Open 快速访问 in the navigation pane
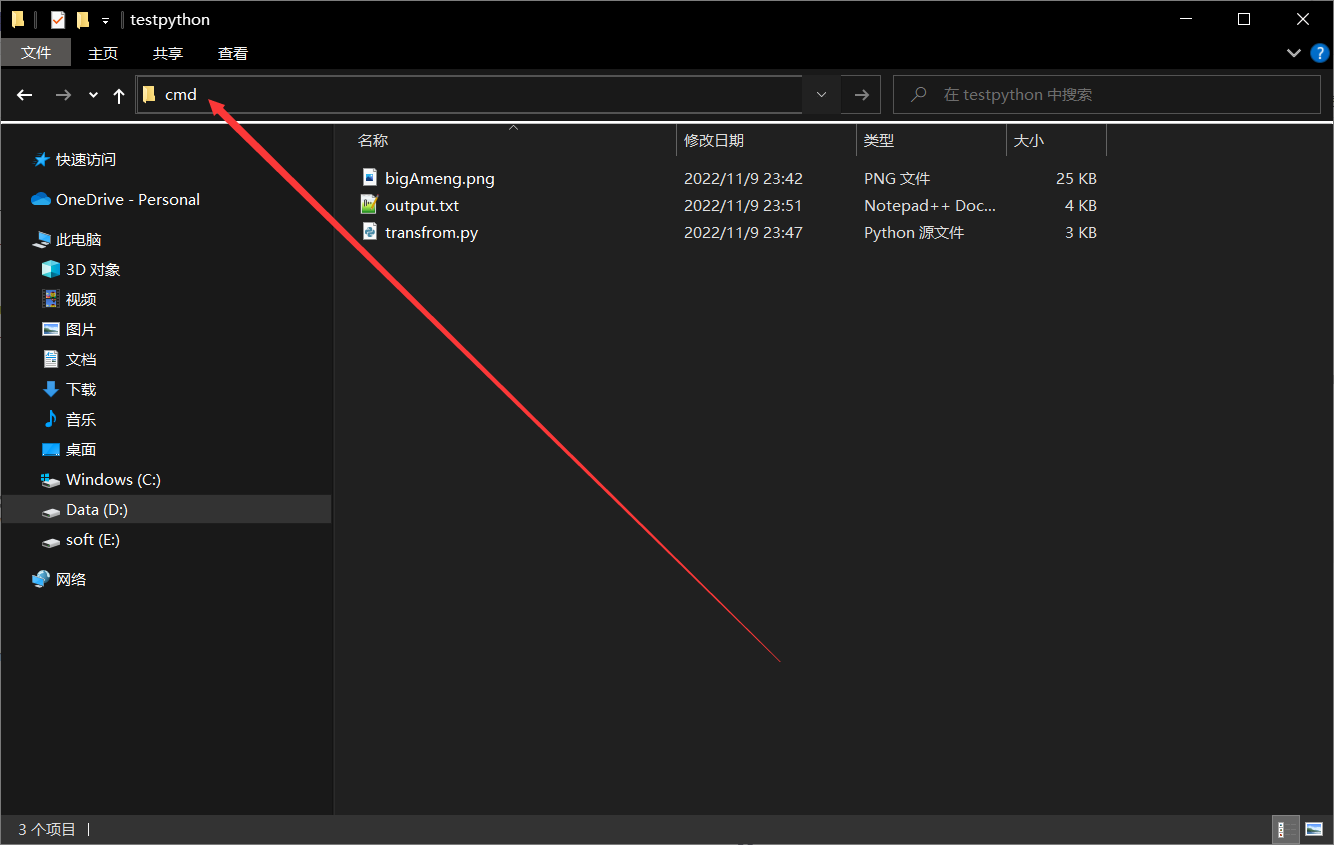Viewport: 1334px width, 845px height. click(86, 160)
